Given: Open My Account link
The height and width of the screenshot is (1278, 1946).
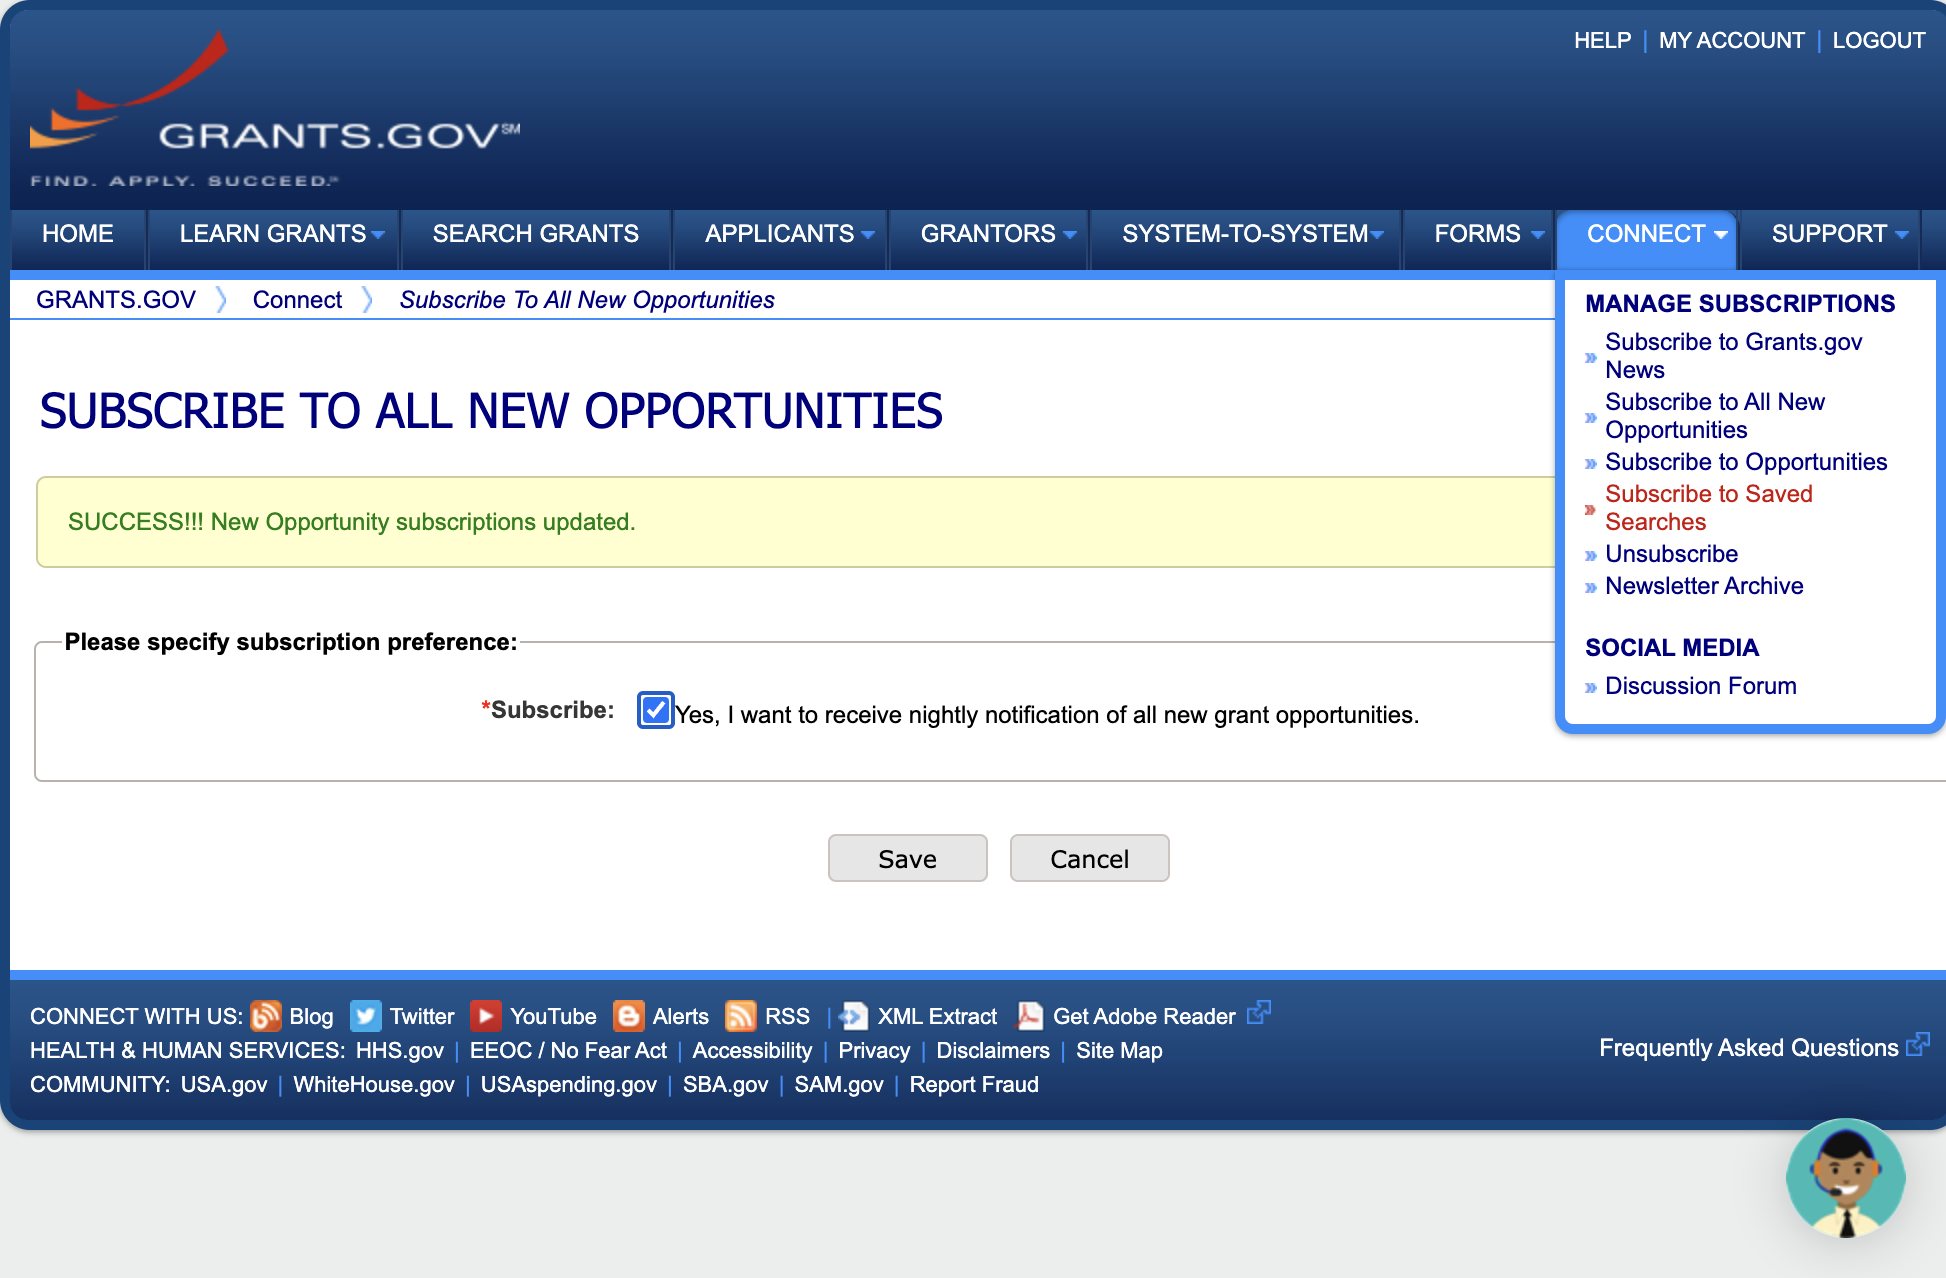Looking at the screenshot, I should point(1731,41).
